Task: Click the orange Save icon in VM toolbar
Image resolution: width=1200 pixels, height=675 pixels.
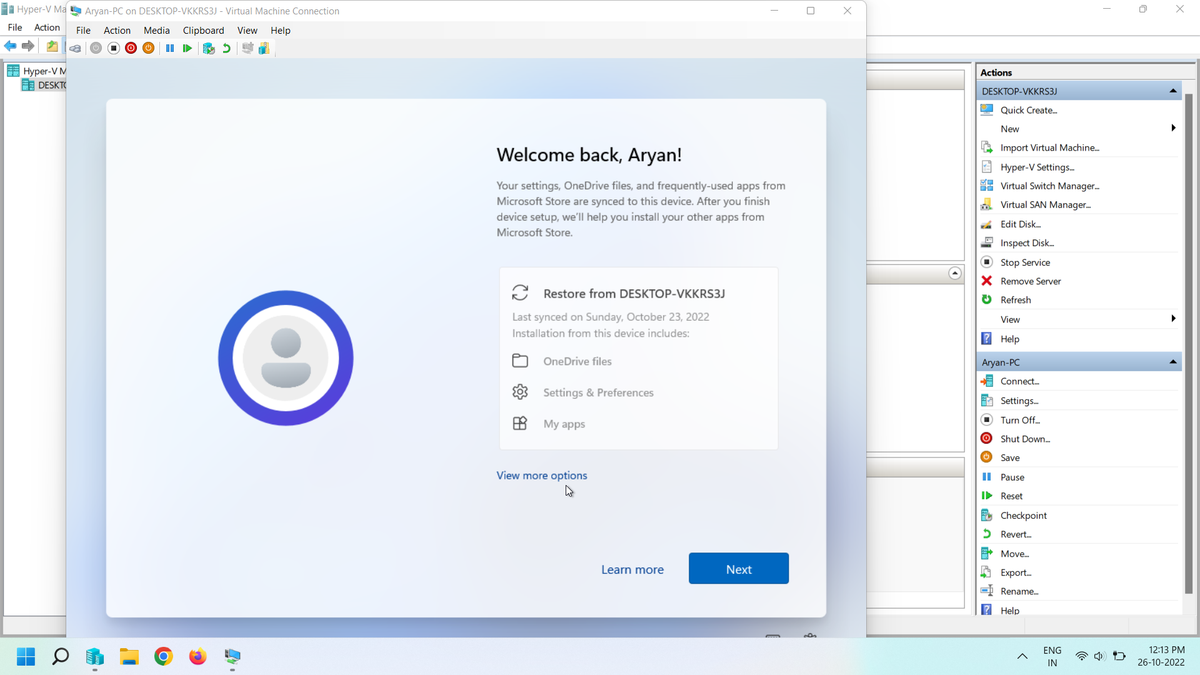Action: [149, 48]
